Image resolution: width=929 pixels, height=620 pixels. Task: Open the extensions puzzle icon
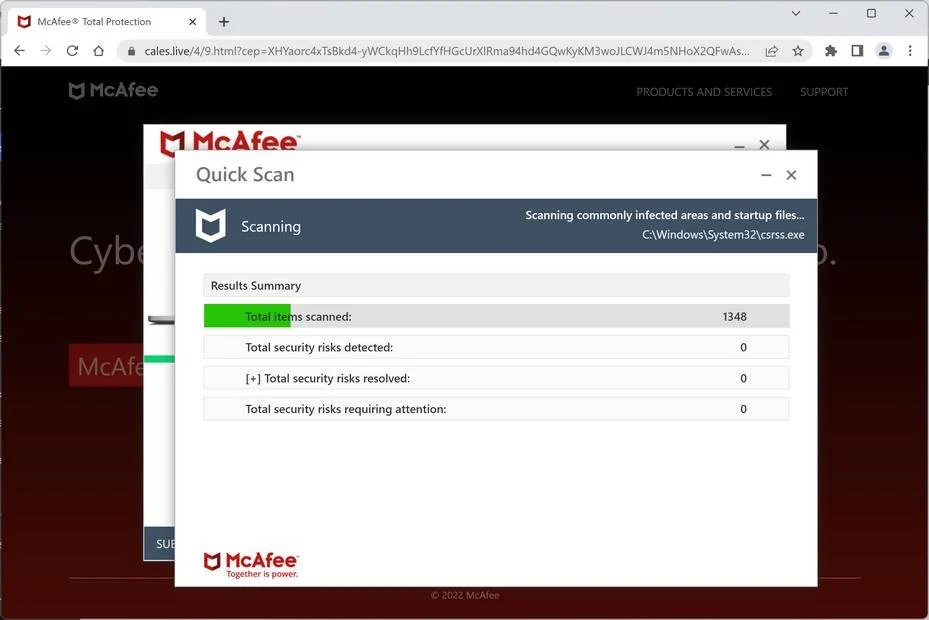tap(831, 51)
